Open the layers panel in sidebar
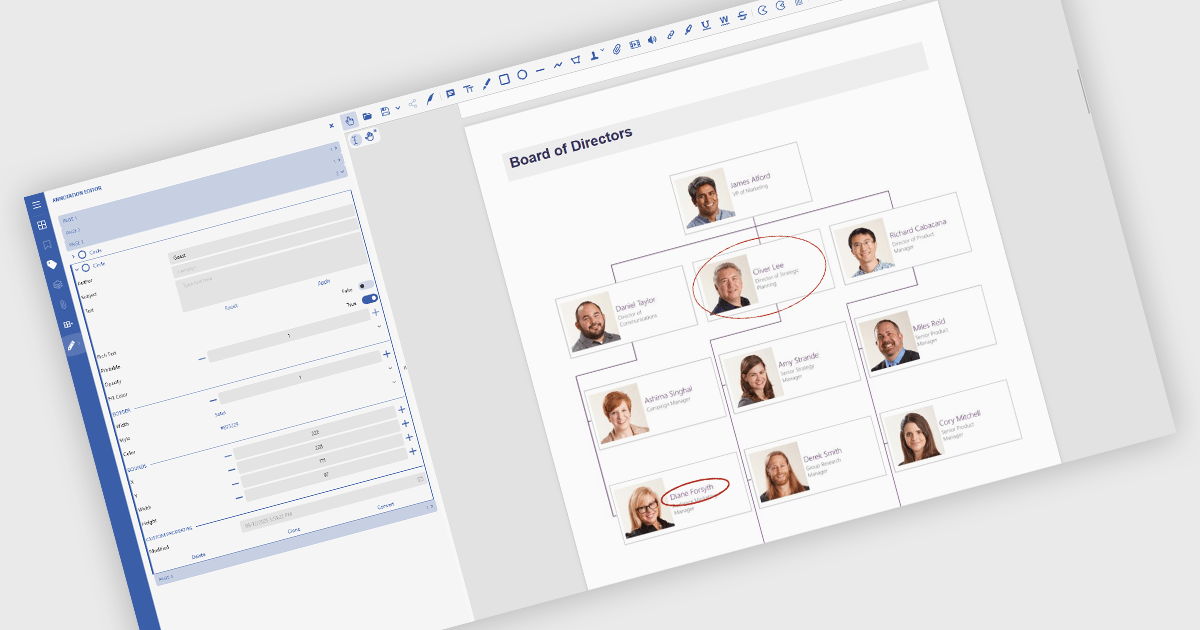Image resolution: width=1200 pixels, height=630 pixels. click(x=58, y=285)
